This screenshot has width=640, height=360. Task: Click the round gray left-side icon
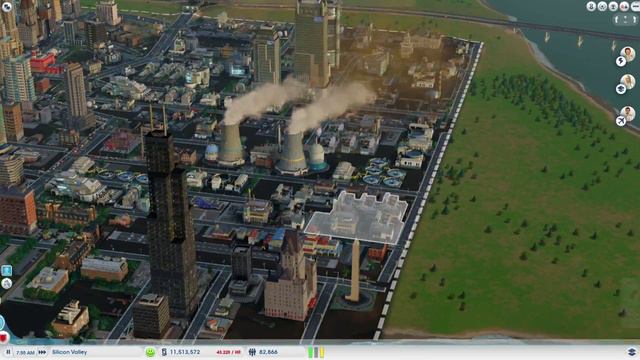pos(7,283)
